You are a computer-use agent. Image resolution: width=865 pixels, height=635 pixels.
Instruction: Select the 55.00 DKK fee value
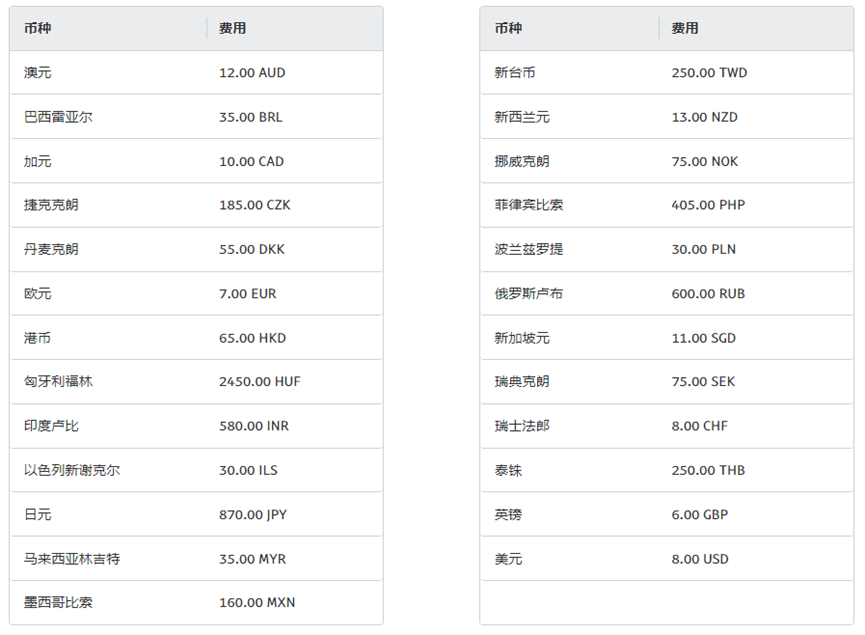(x=252, y=249)
